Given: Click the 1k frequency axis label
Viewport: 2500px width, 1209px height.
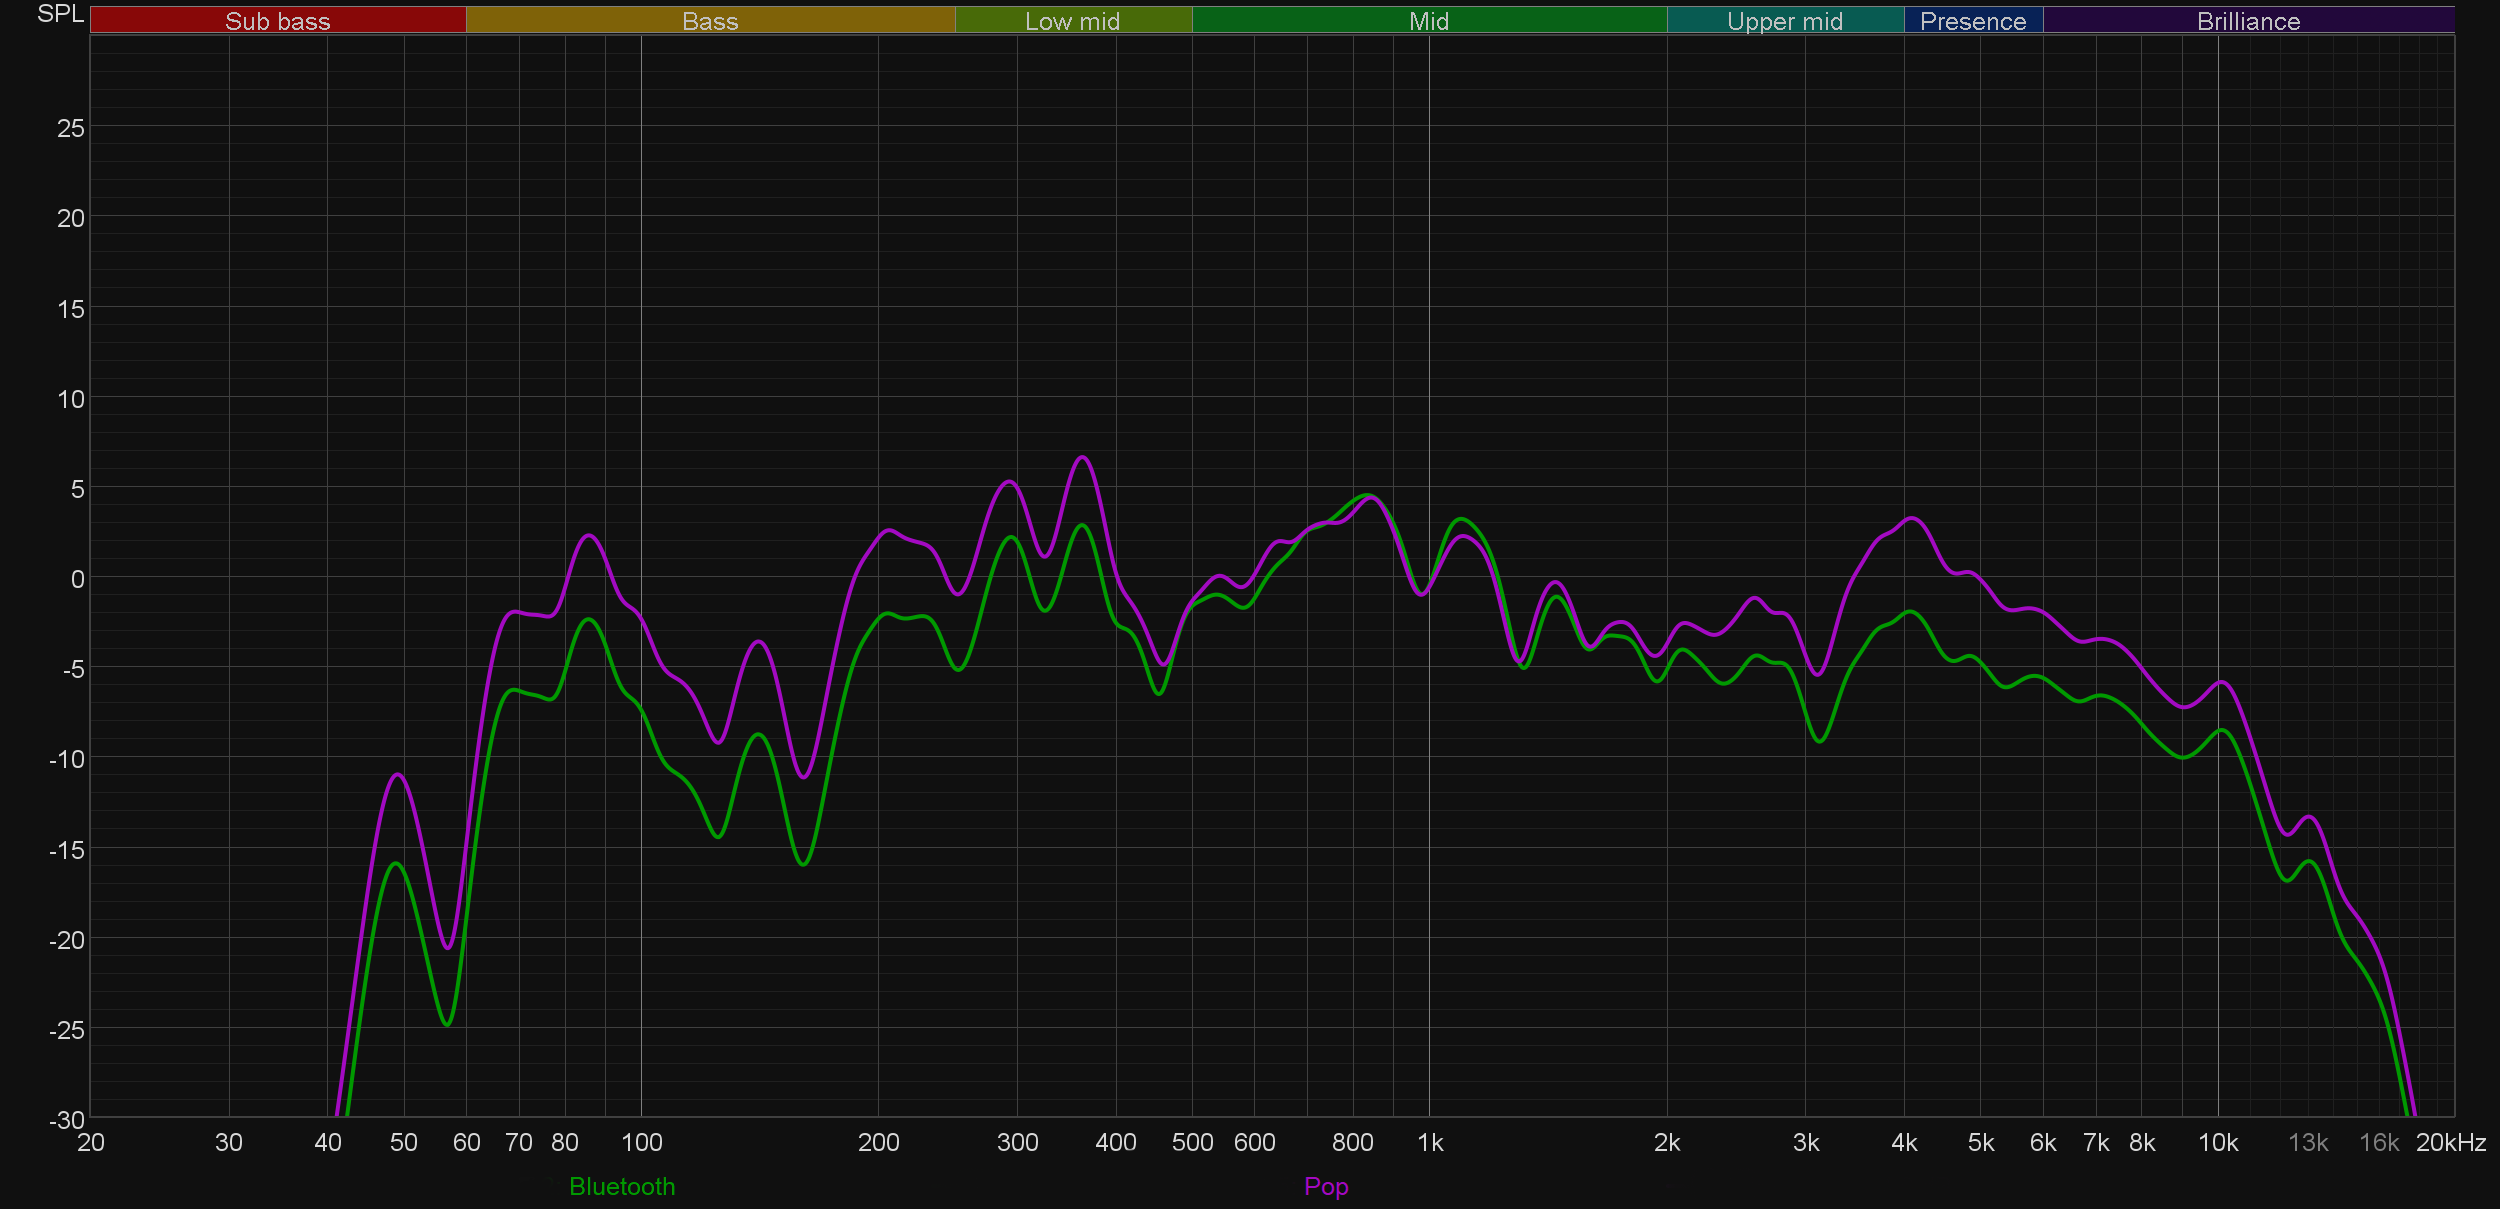Looking at the screenshot, I should click(1430, 1142).
